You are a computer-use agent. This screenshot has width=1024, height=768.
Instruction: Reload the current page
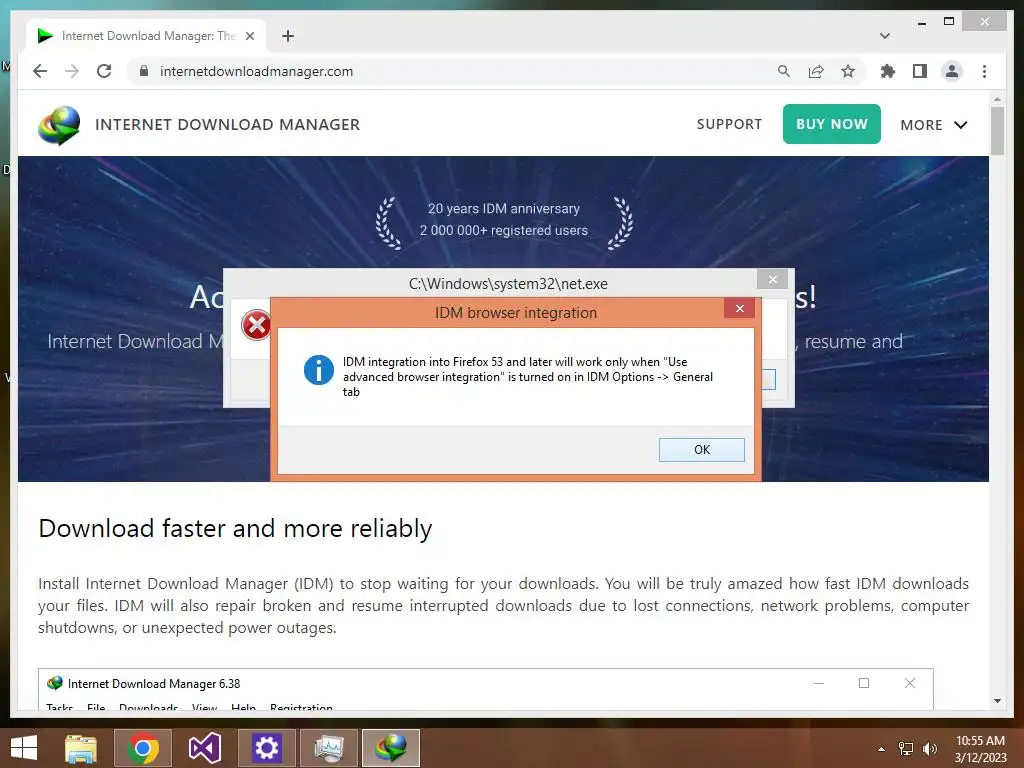(x=104, y=71)
